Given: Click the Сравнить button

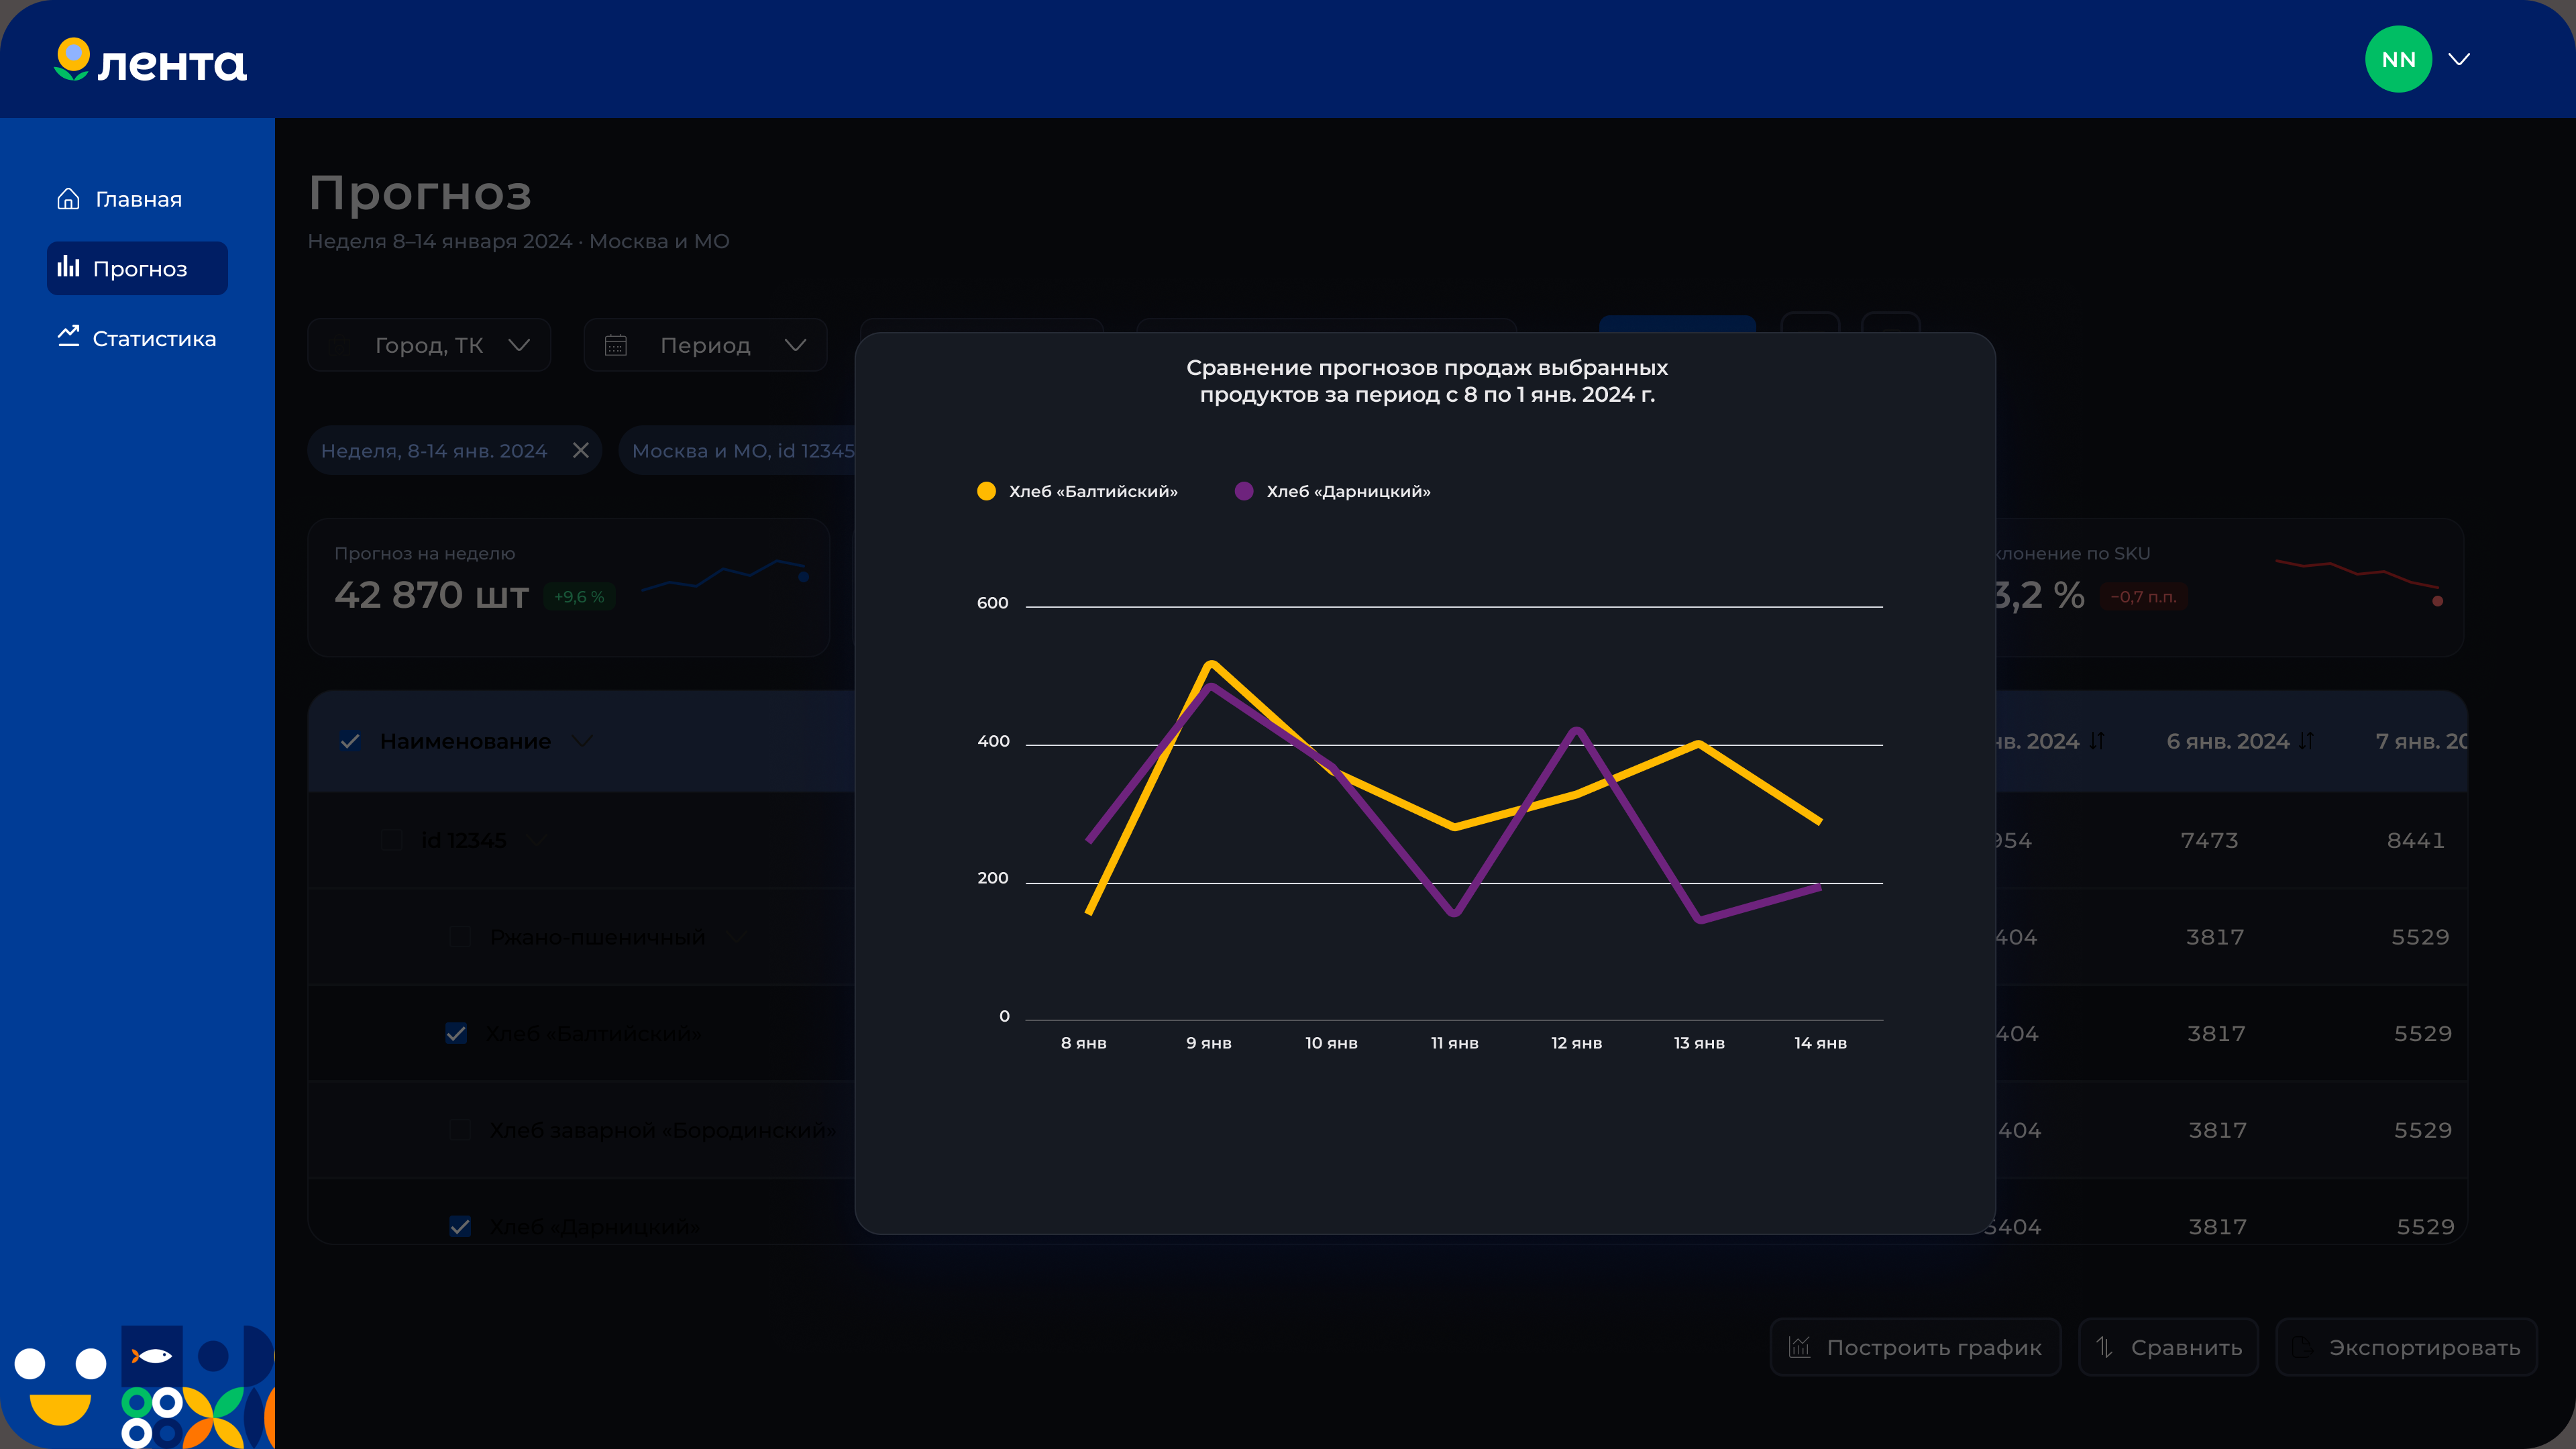Looking at the screenshot, I should pos(2168,1347).
